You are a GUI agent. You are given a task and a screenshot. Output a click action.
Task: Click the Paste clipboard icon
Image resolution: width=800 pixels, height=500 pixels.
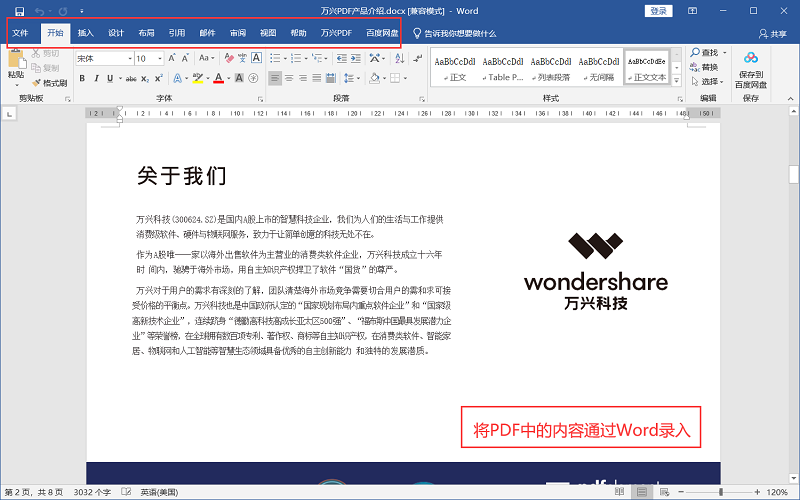click(x=16, y=60)
